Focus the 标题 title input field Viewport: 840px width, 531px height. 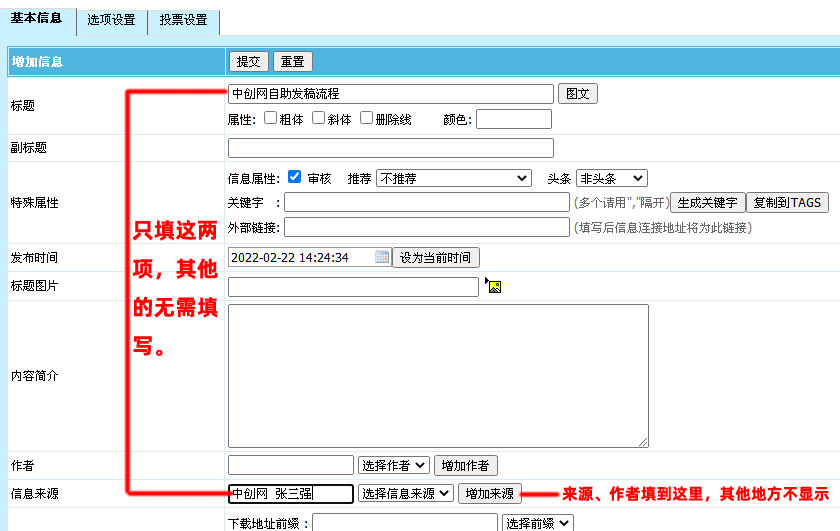point(391,94)
